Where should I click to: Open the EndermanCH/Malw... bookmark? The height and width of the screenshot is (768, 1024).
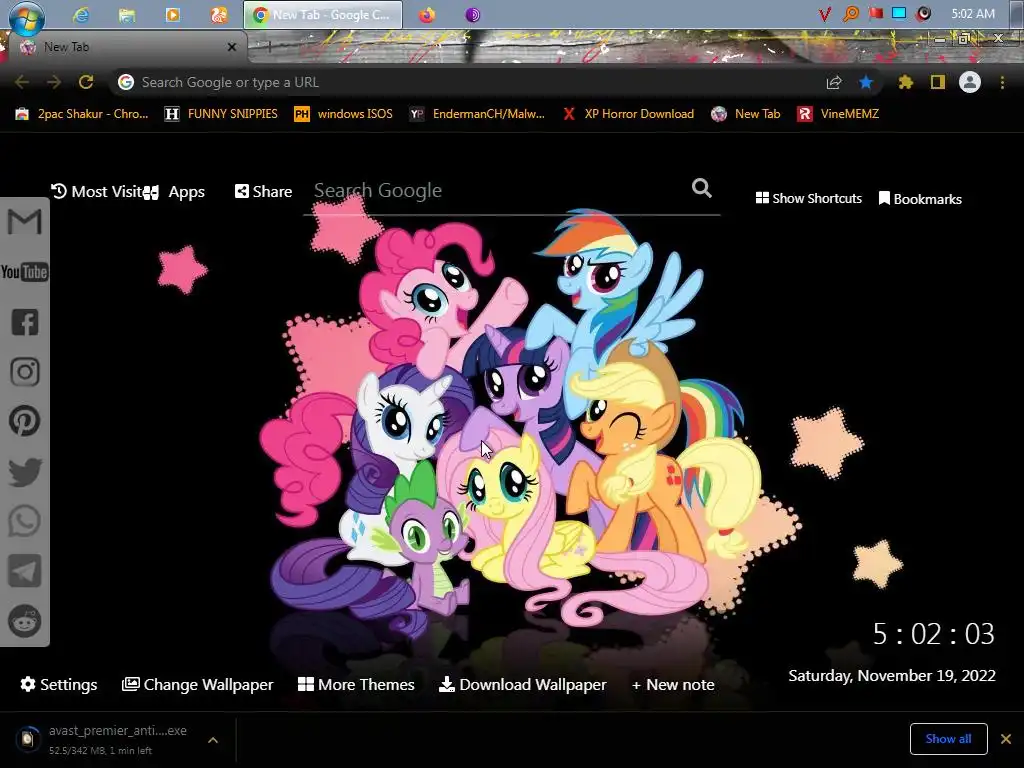477,114
